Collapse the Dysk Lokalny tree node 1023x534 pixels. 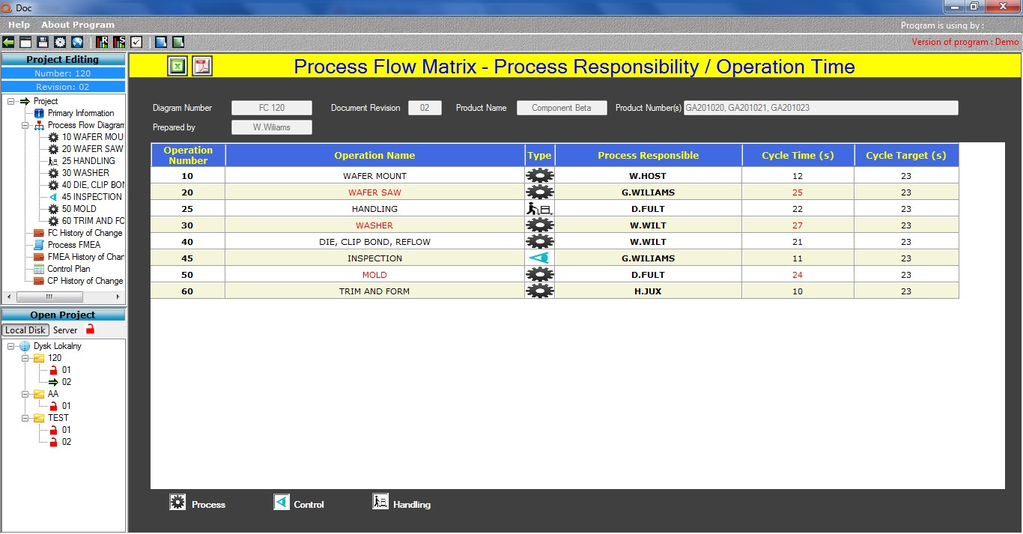[x=11, y=346]
